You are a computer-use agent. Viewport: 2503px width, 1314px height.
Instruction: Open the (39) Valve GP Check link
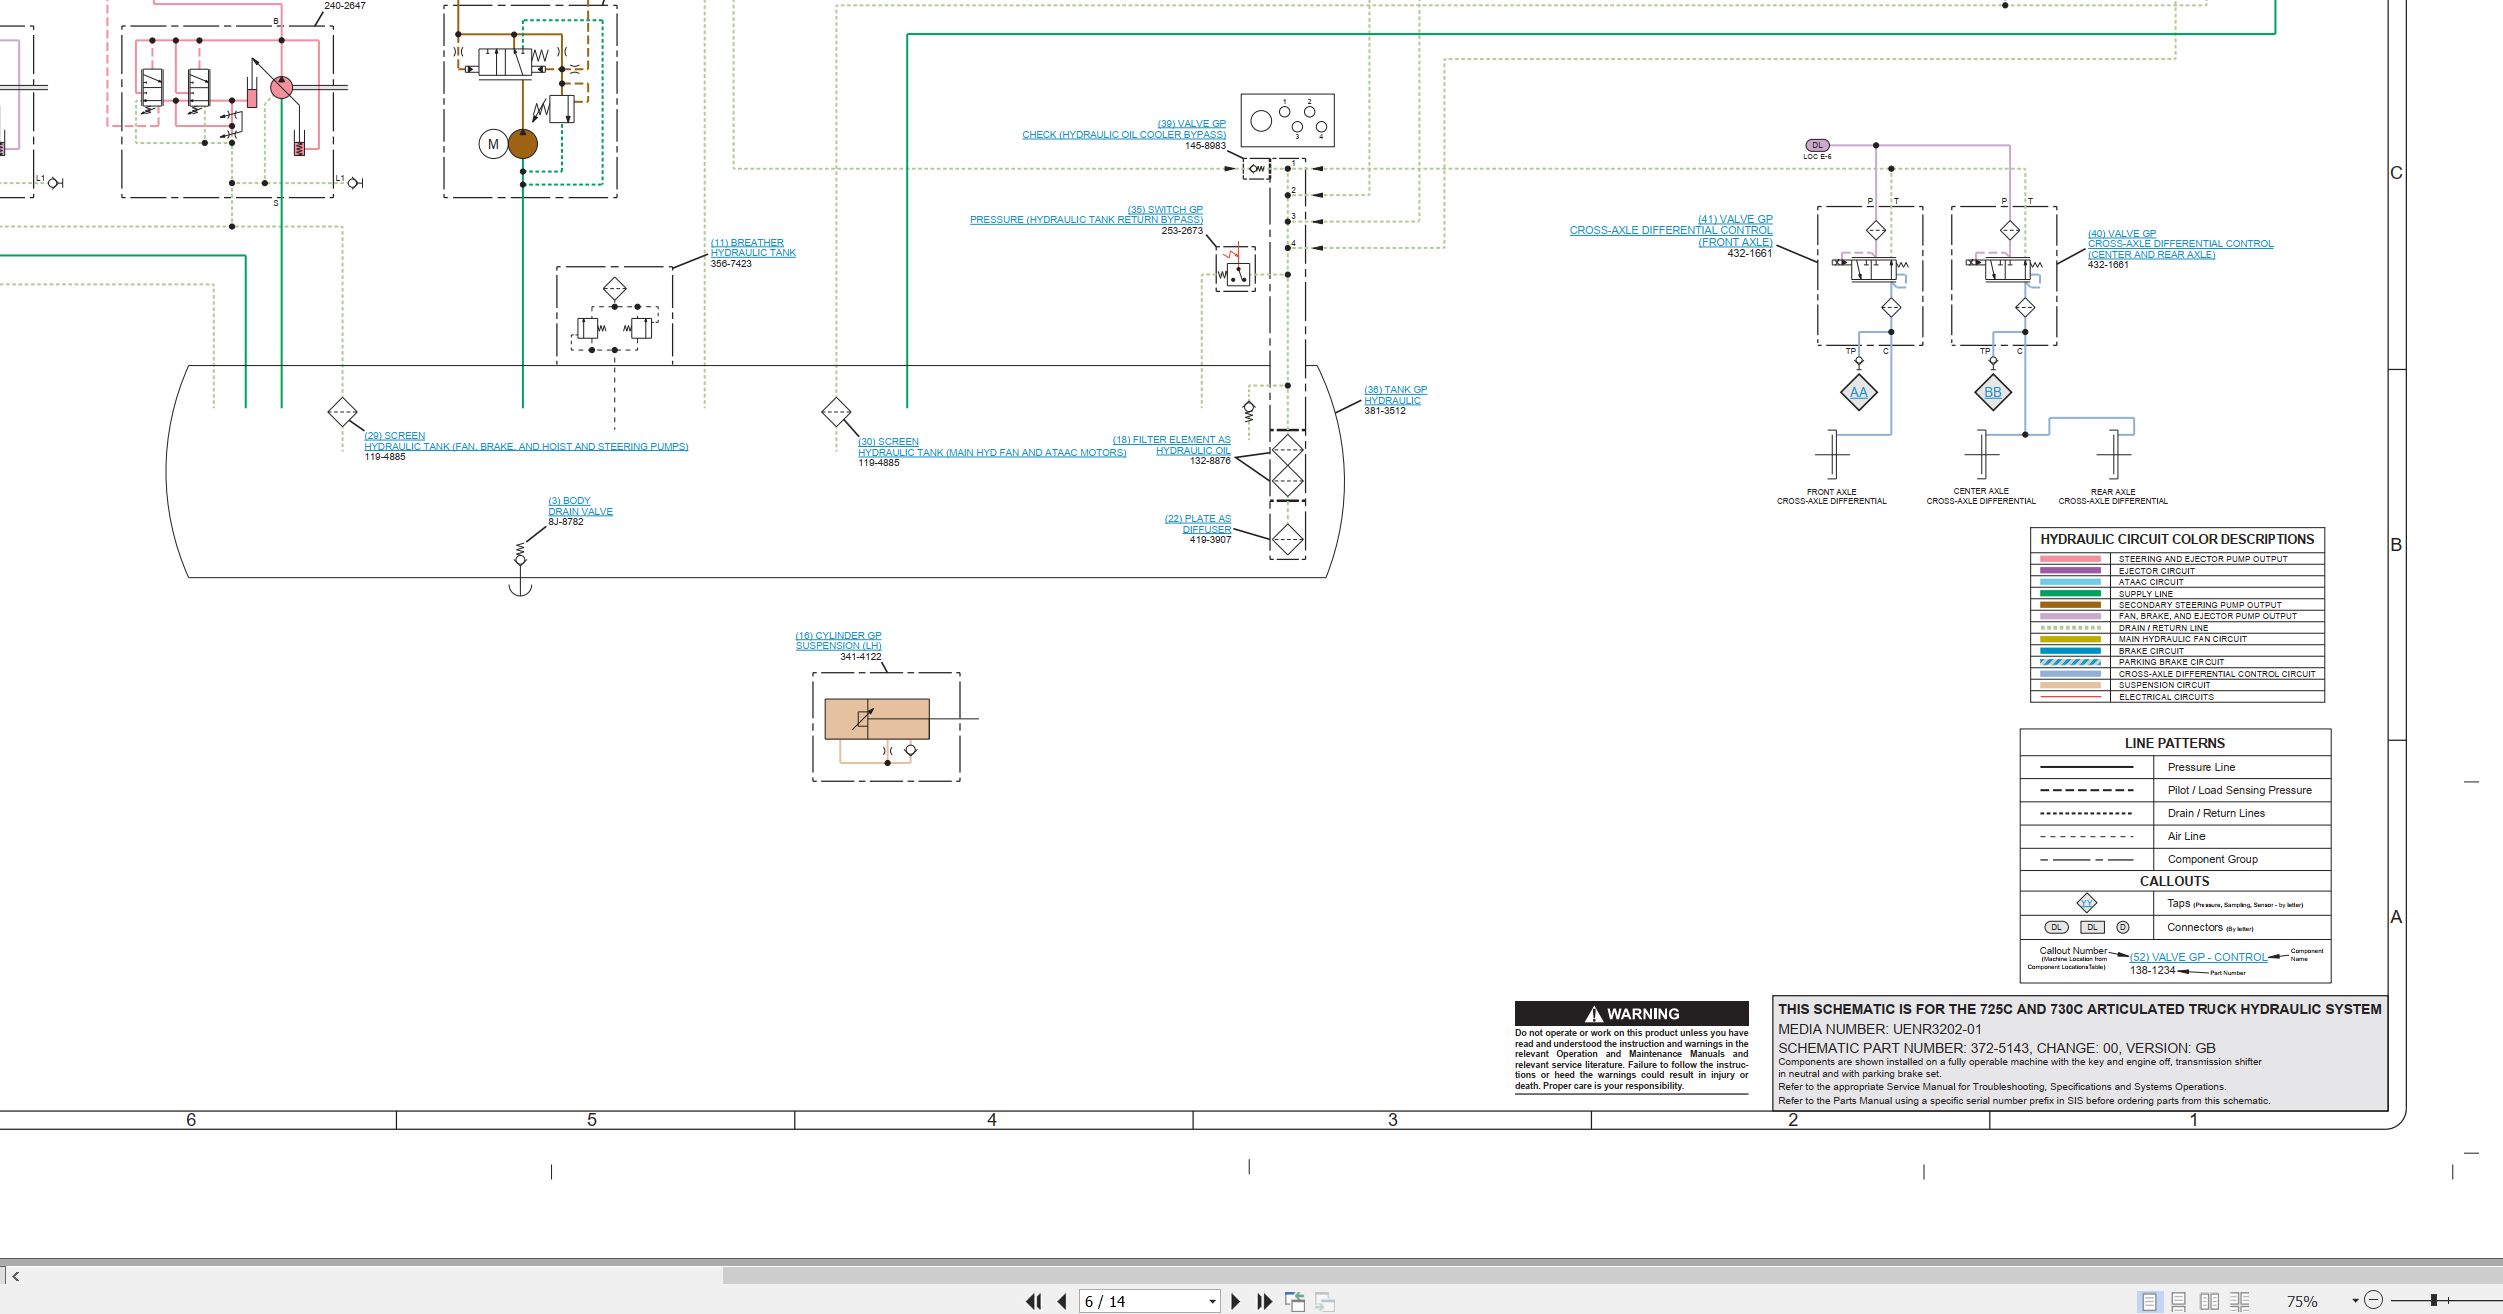[1124, 129]
